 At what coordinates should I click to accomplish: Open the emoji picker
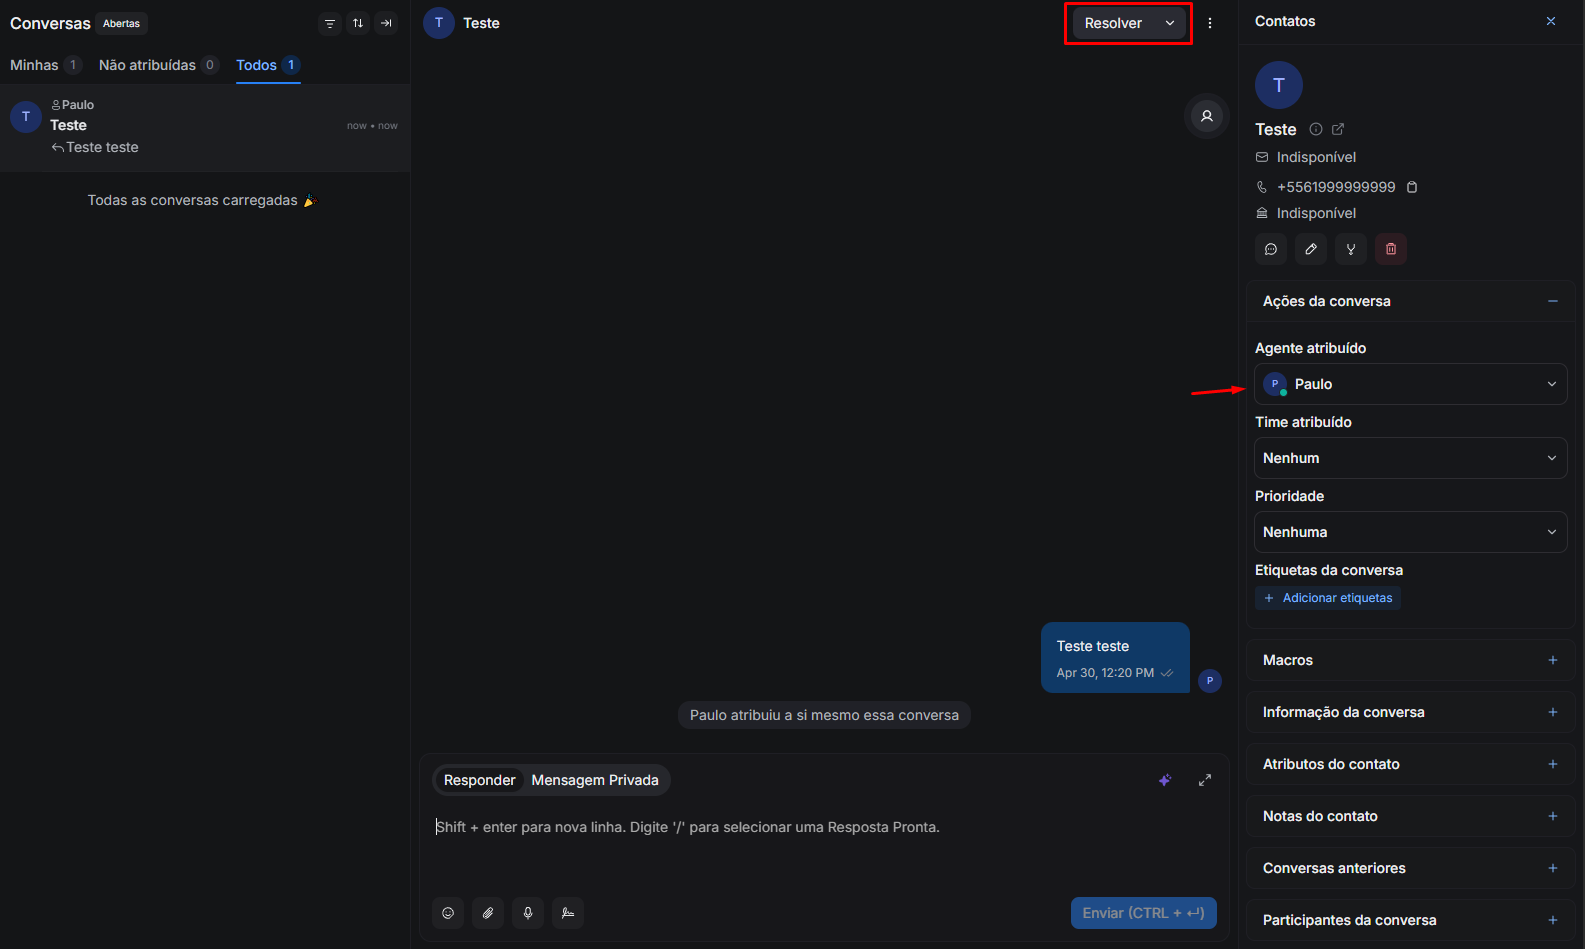pos(448,913)
